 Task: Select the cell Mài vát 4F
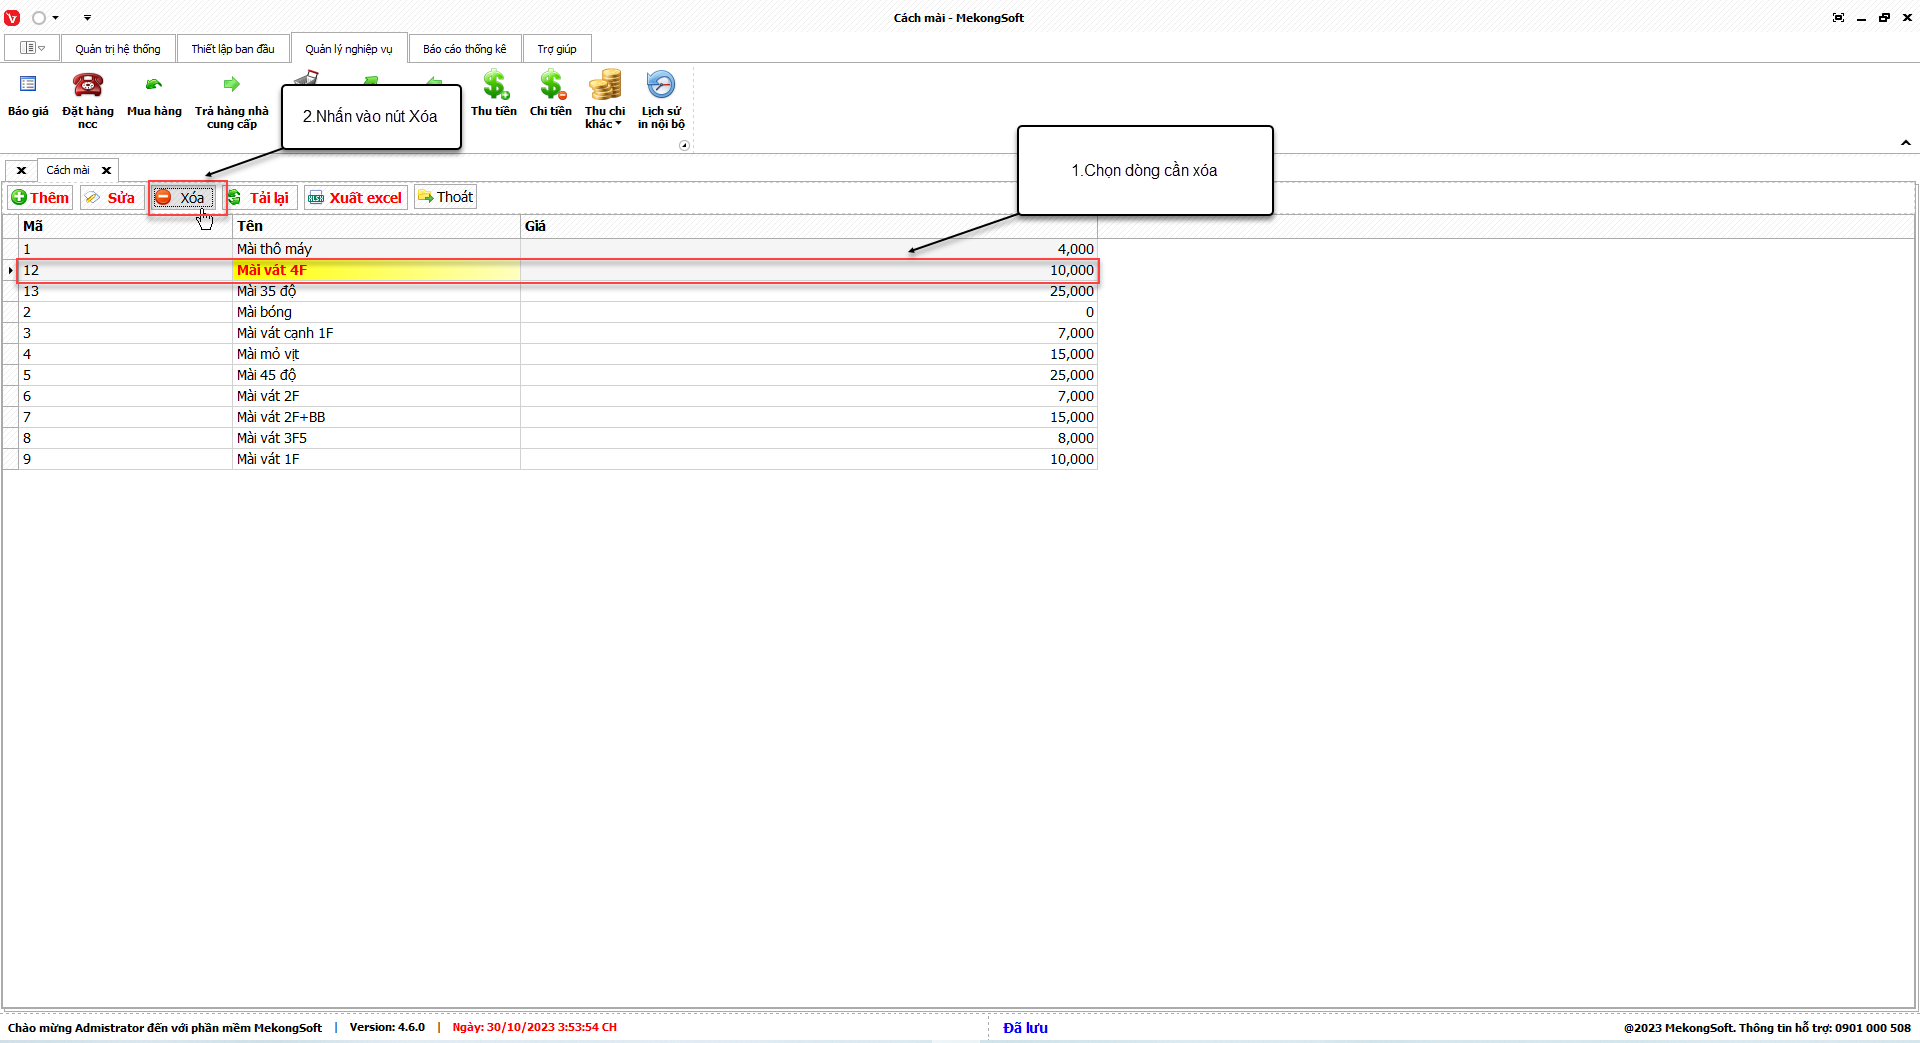(x=377, y=270)
